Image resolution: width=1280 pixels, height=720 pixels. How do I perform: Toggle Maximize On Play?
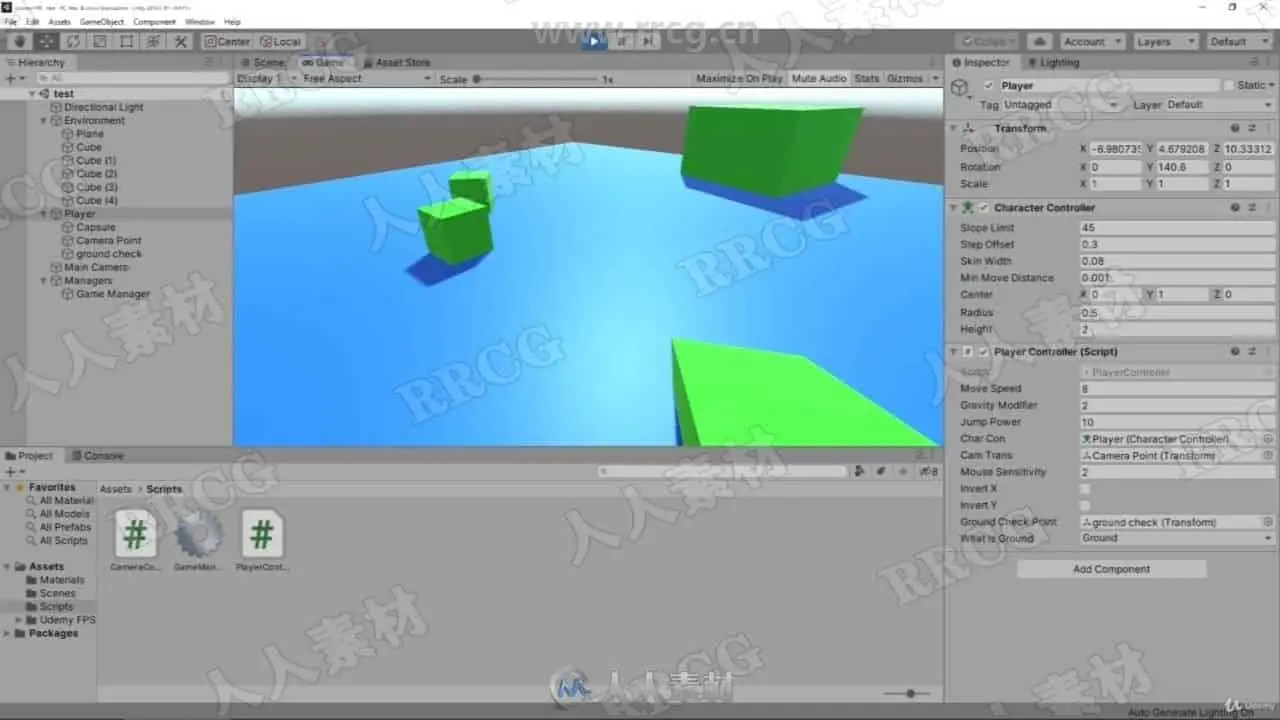[739, 78]
